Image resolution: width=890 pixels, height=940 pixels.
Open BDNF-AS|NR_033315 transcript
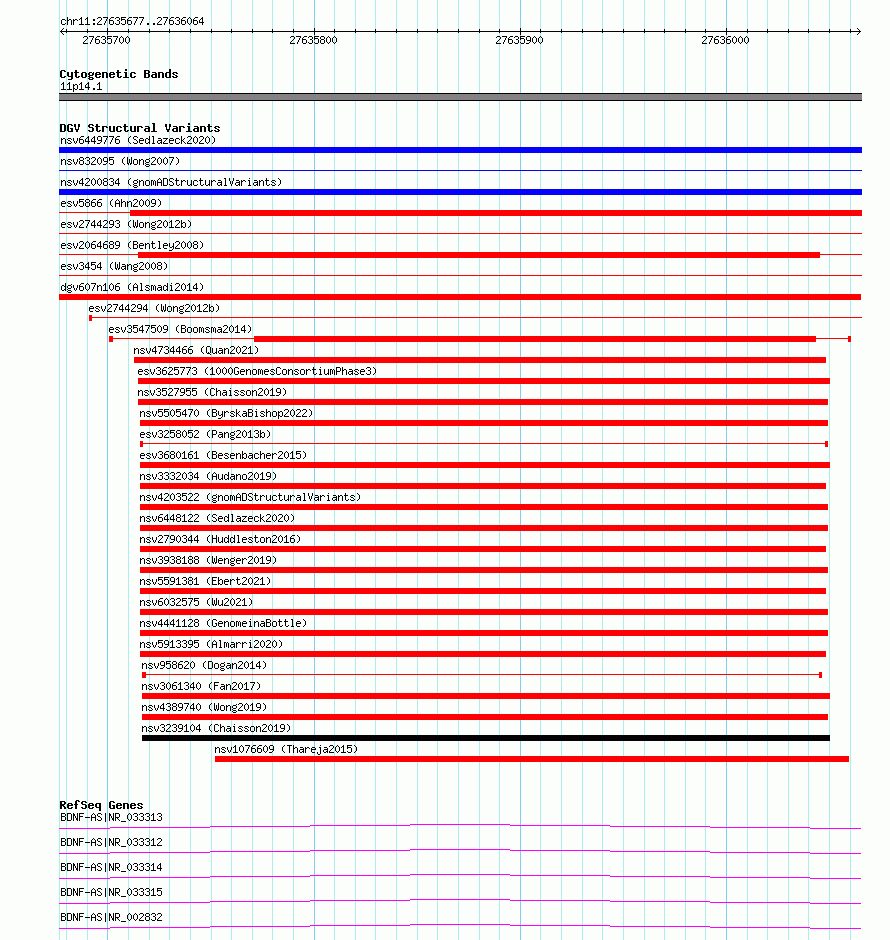click(111, 892)
